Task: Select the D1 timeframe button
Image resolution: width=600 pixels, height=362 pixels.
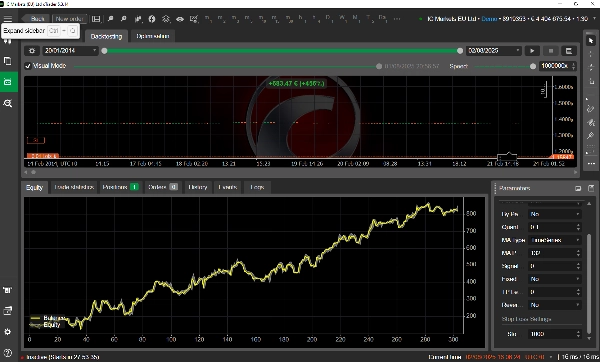Action: (329, 18)
